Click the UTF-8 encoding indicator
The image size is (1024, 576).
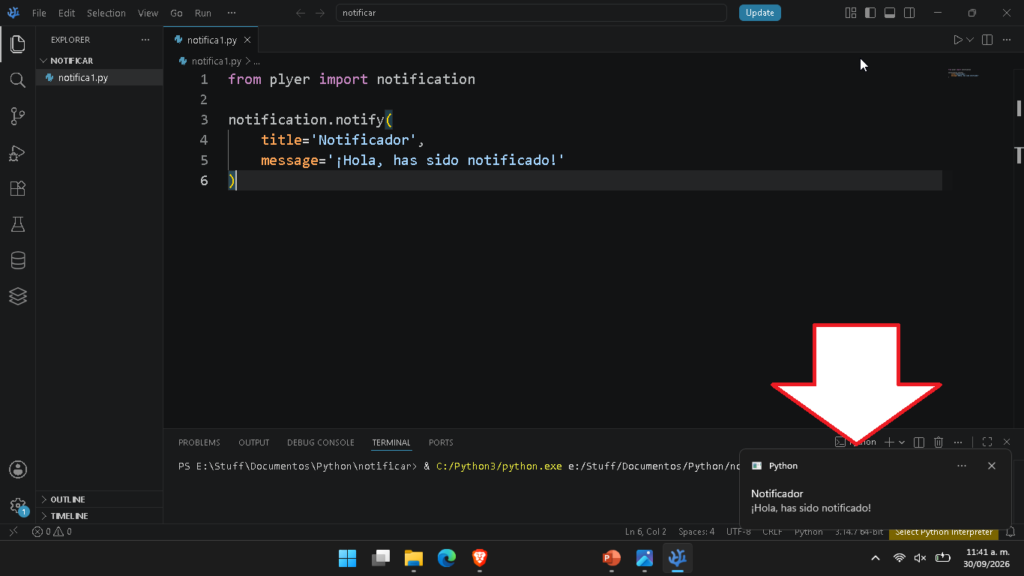pos(739,532)
